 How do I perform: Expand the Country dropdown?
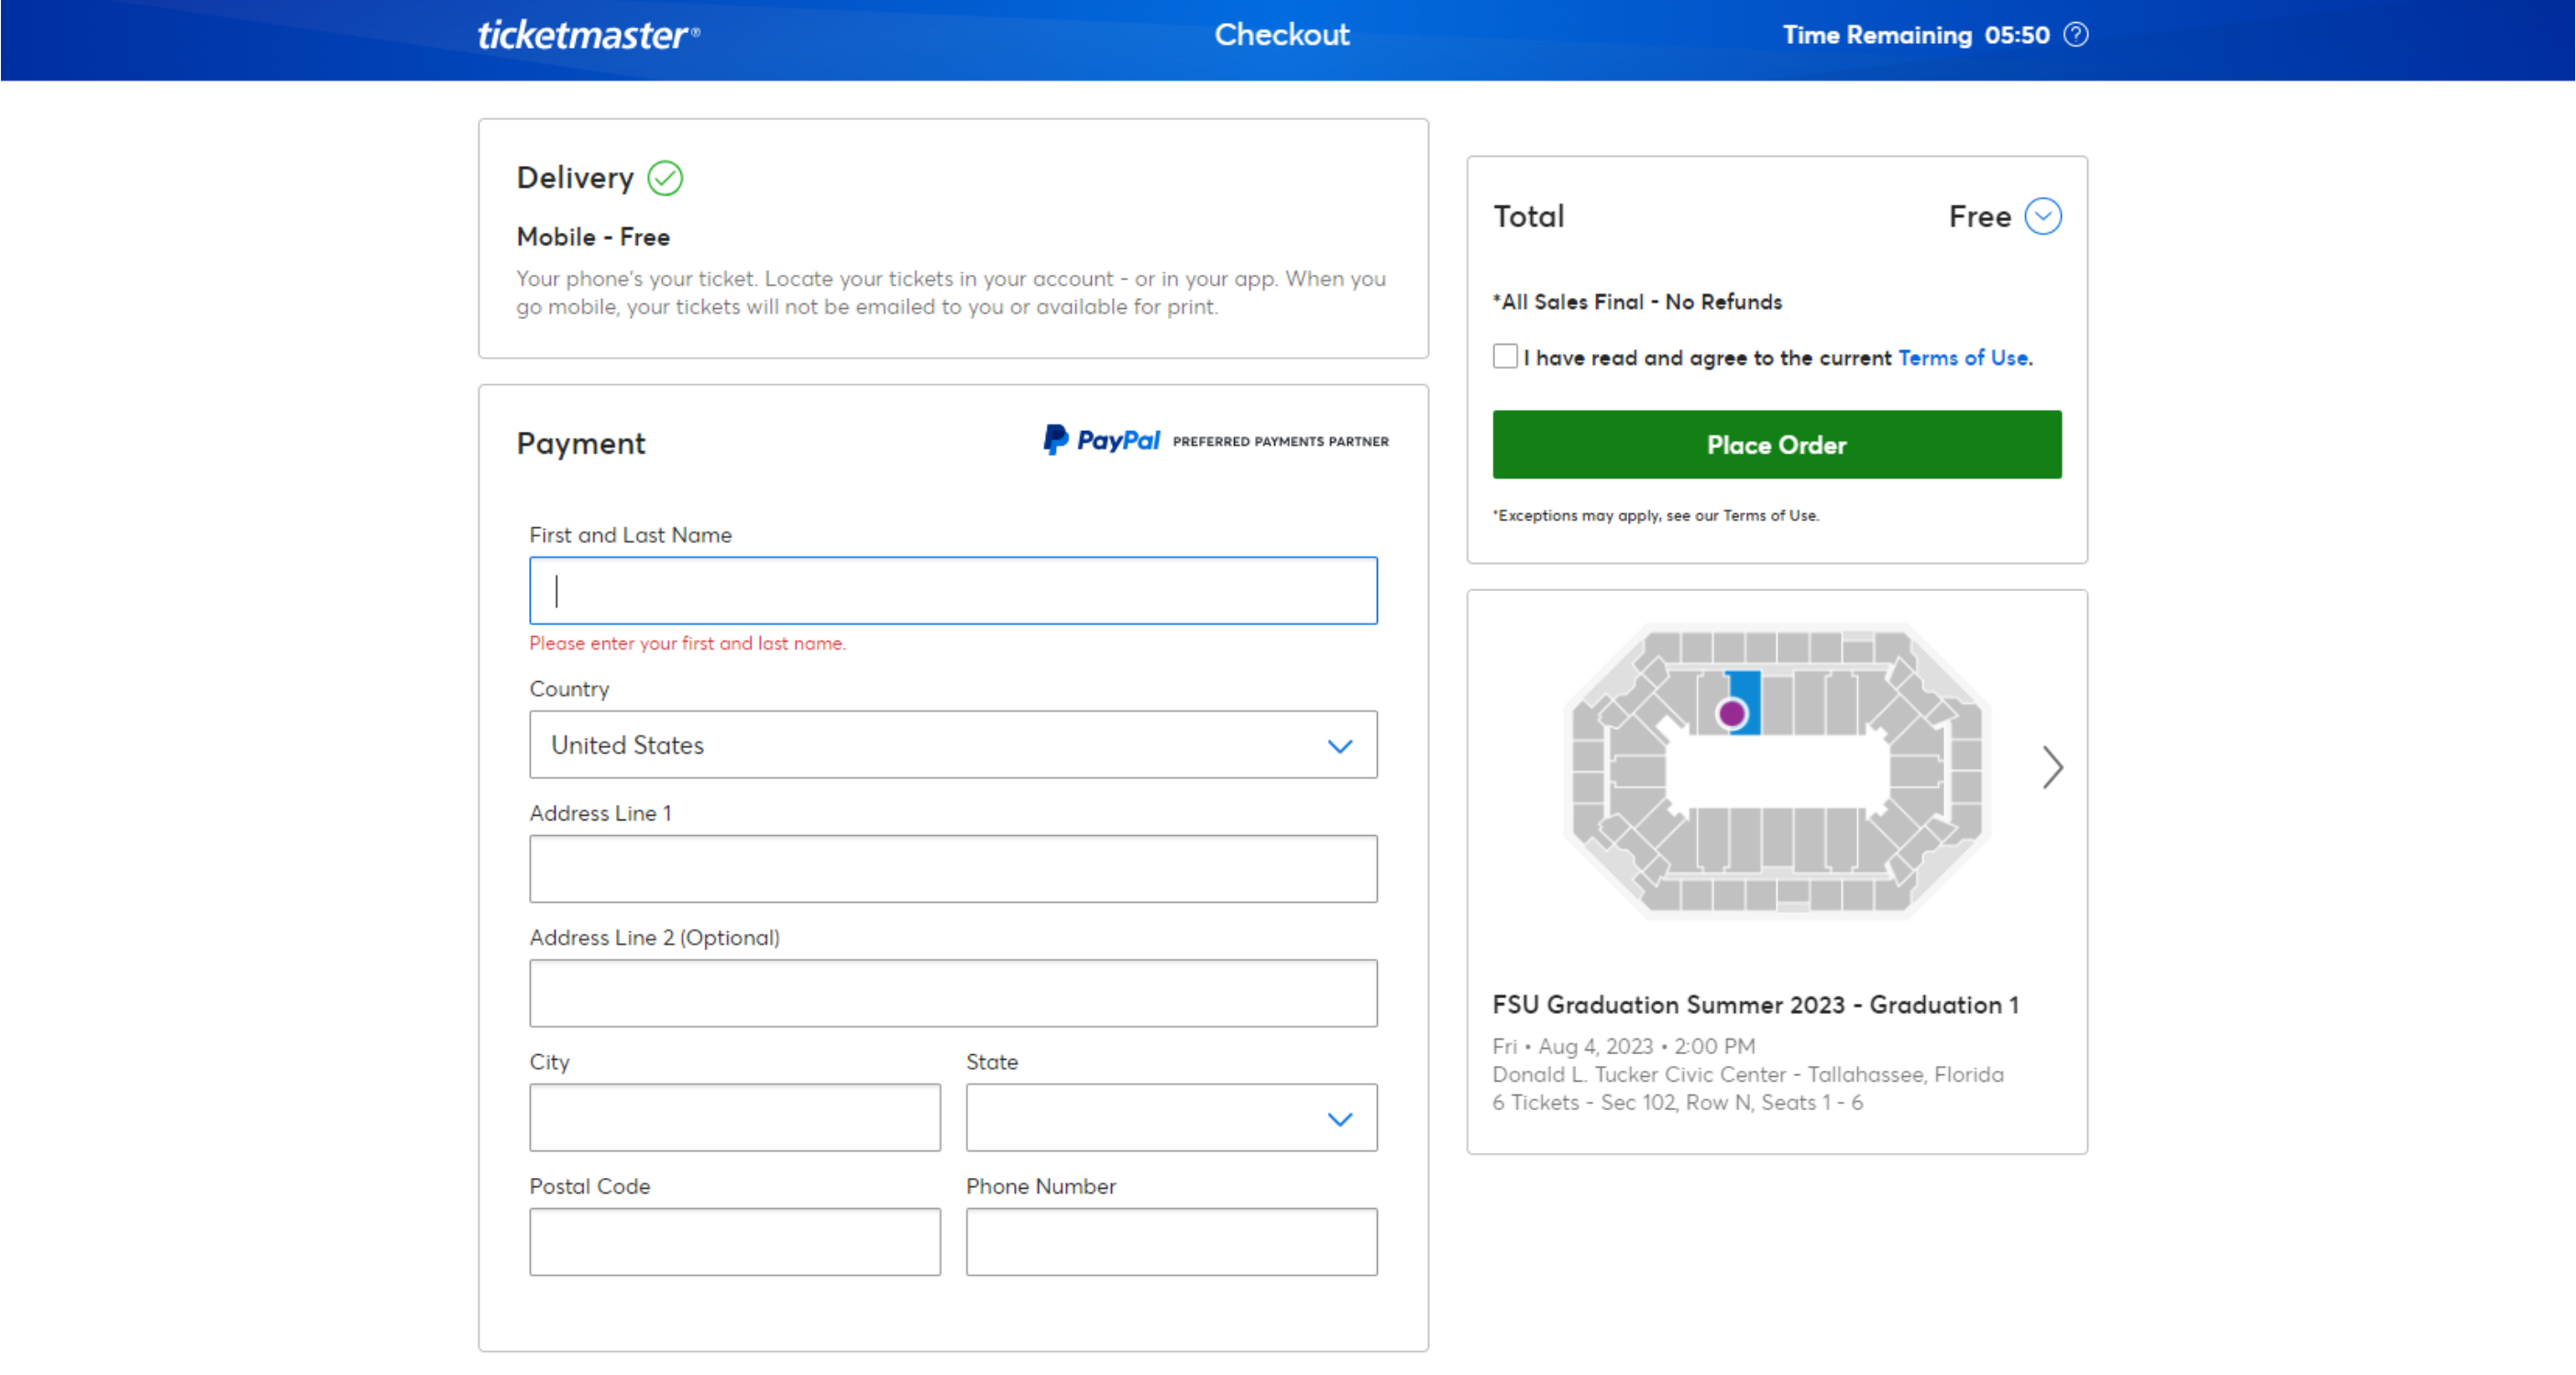1341,745
